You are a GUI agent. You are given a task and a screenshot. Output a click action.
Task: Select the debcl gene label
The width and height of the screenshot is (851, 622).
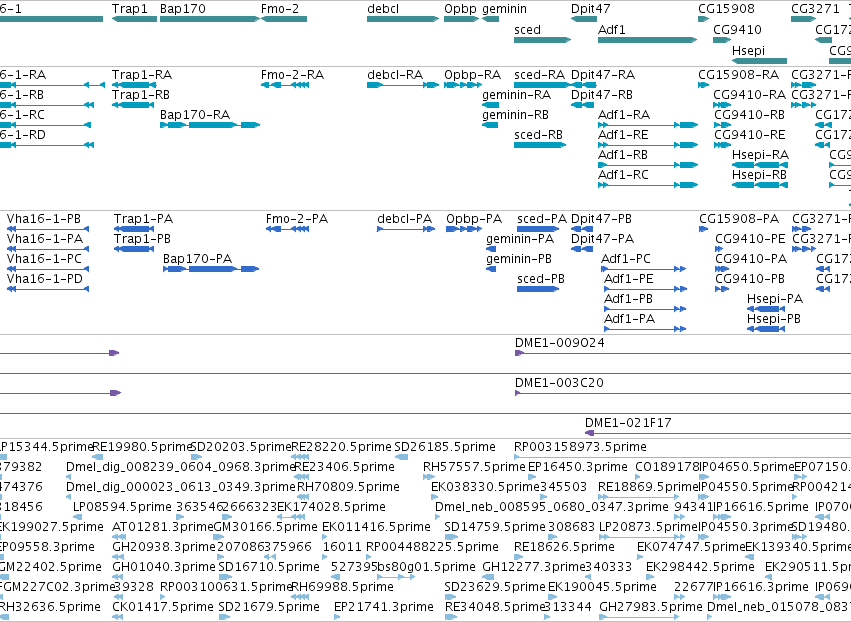coord(383,9)
